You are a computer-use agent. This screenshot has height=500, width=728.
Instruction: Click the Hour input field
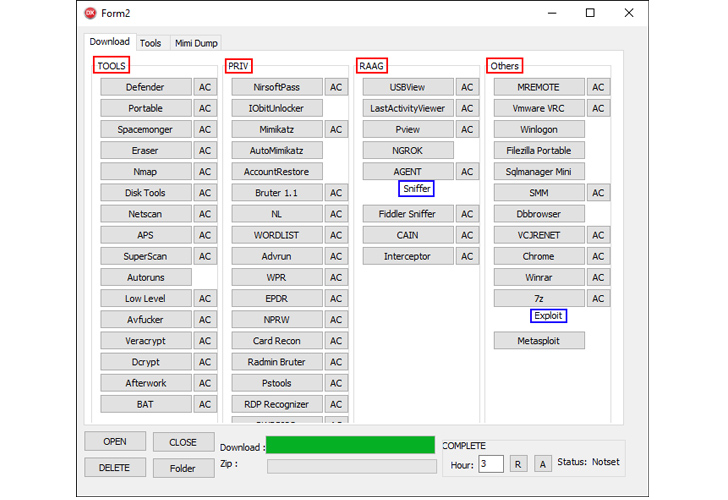pyautogui.click(x=490, y=464)
